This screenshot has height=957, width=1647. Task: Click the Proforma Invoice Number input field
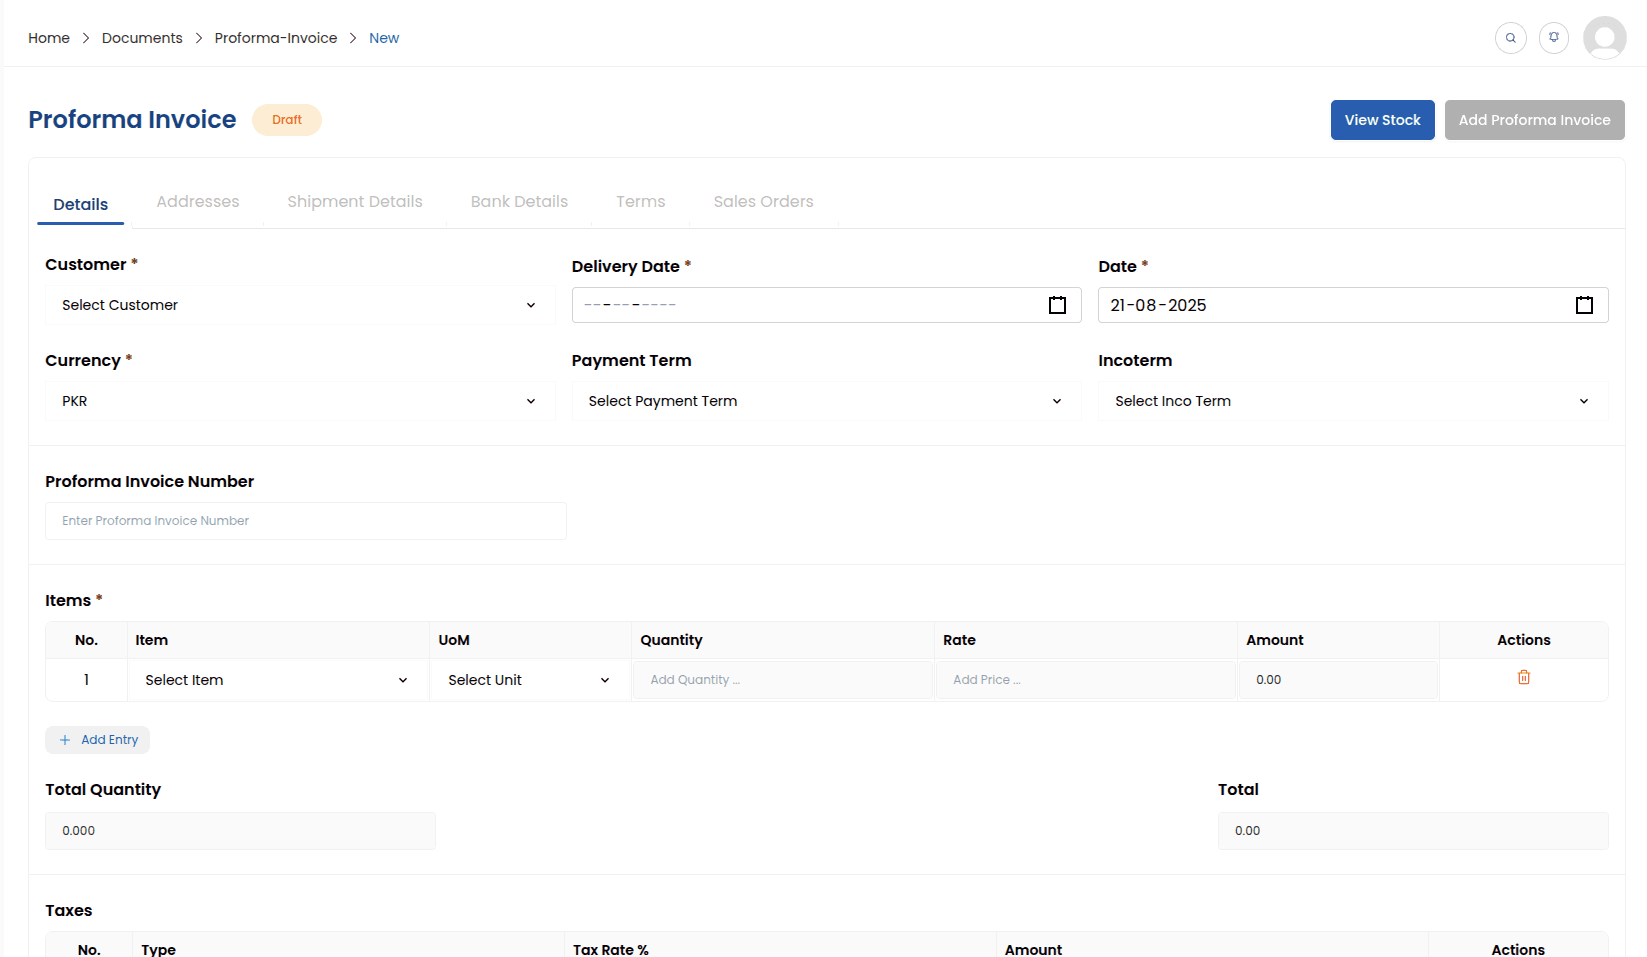[305, 520]
